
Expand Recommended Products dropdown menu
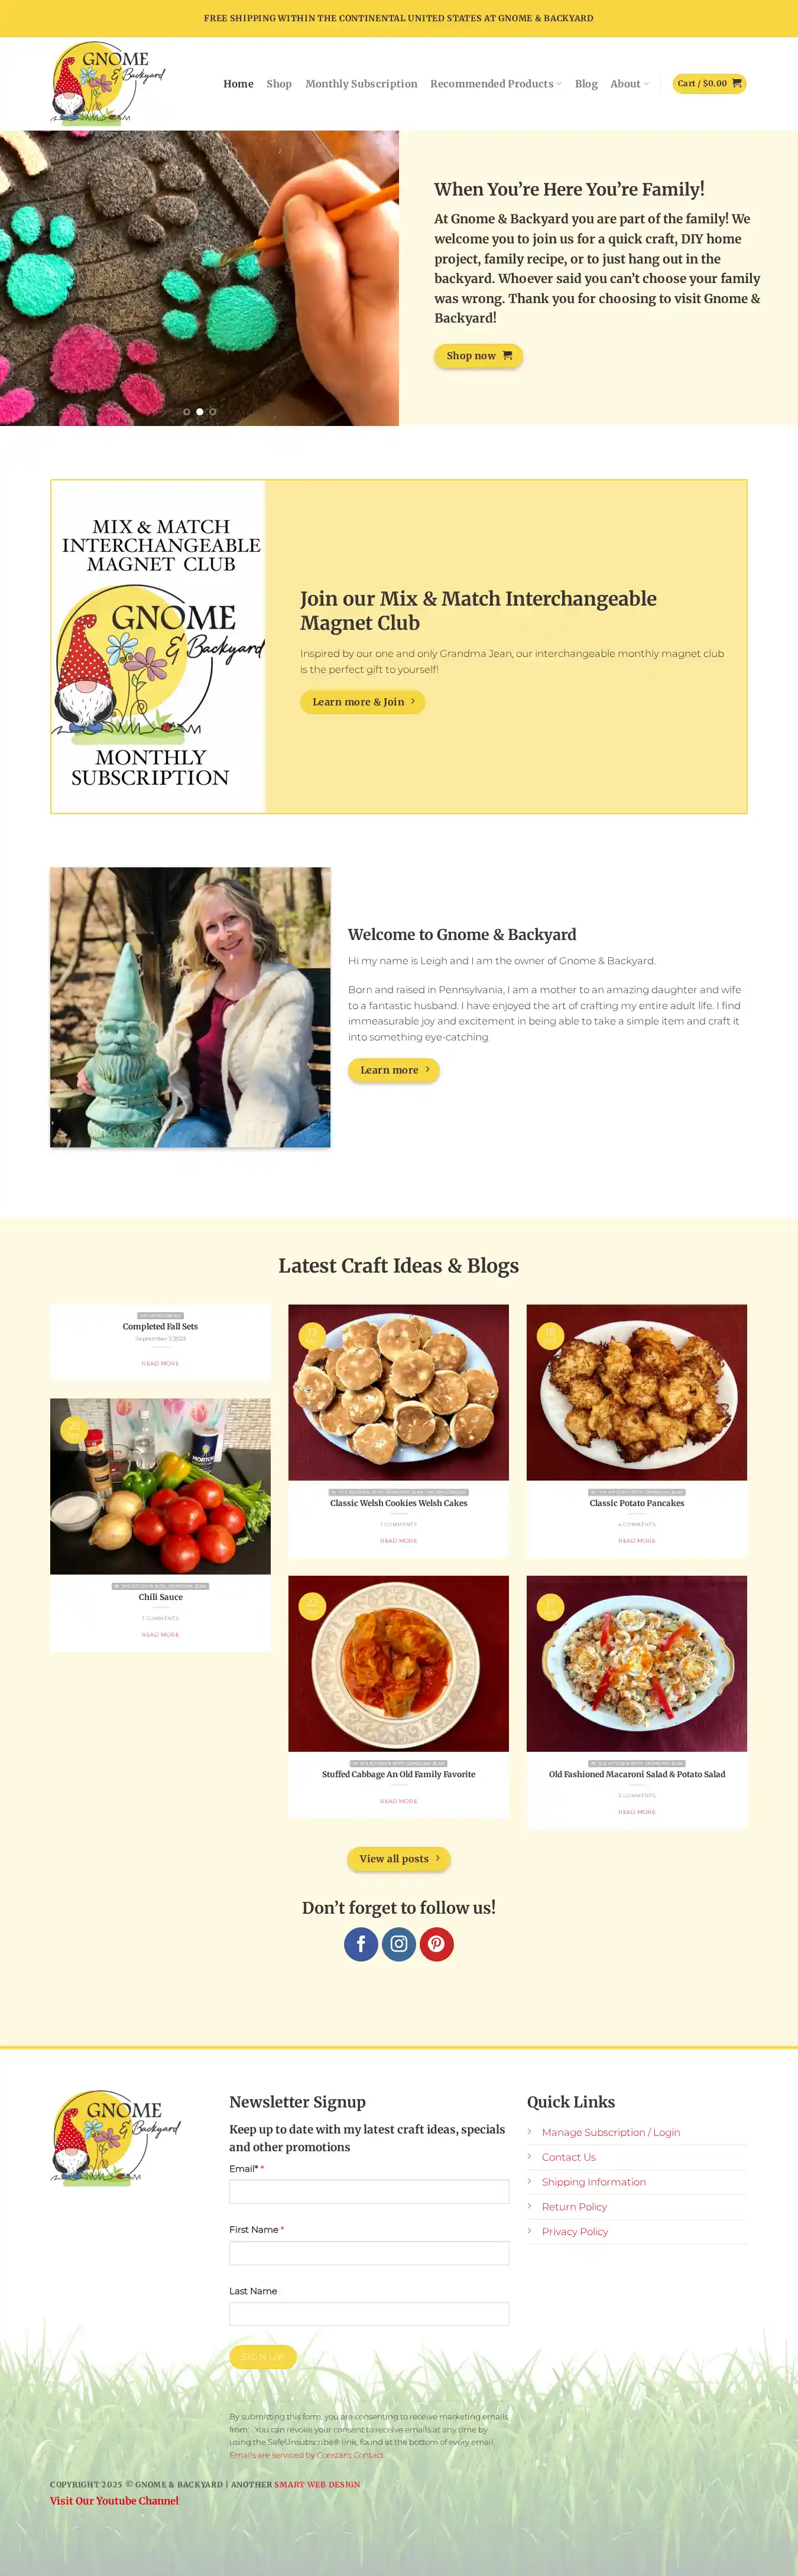(x=496, y=84)
